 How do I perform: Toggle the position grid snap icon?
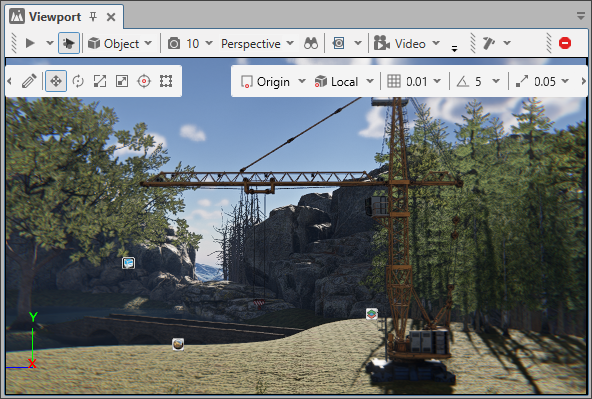[x=394, y=81]
